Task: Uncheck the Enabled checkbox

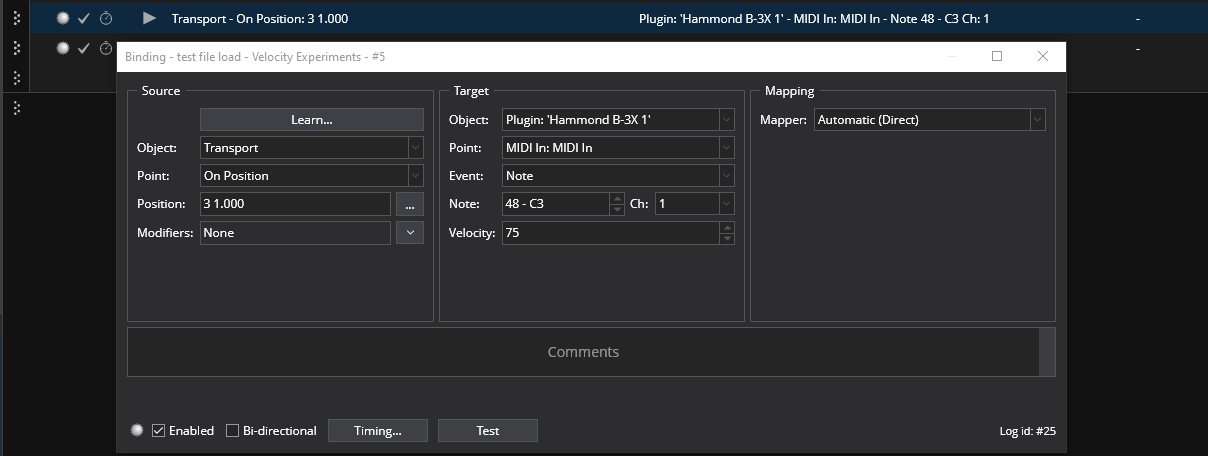Action: [x=159, y=431]
